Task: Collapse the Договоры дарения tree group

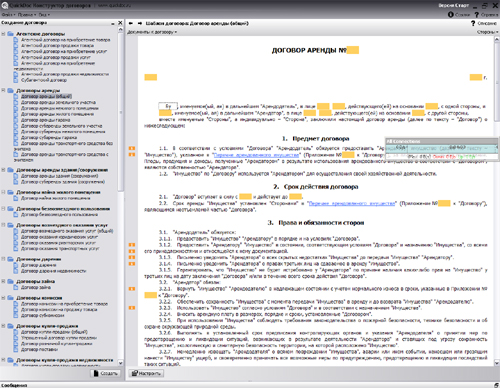Action: [3, 259]
